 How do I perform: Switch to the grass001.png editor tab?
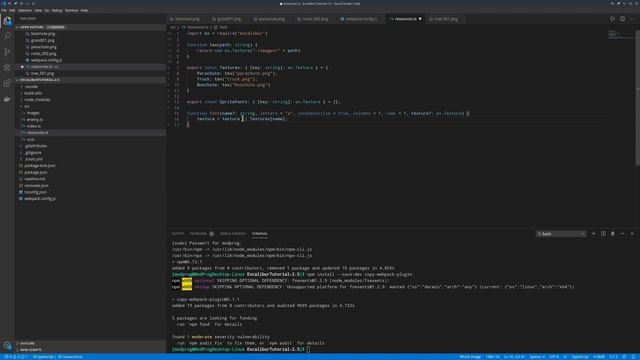coord(229,19)
